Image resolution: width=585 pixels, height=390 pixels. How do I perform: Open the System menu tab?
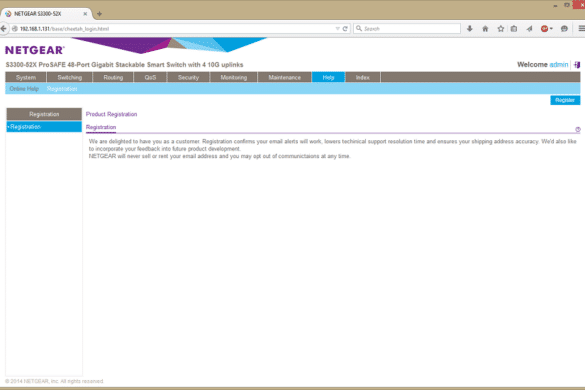[x=26, y=77]
